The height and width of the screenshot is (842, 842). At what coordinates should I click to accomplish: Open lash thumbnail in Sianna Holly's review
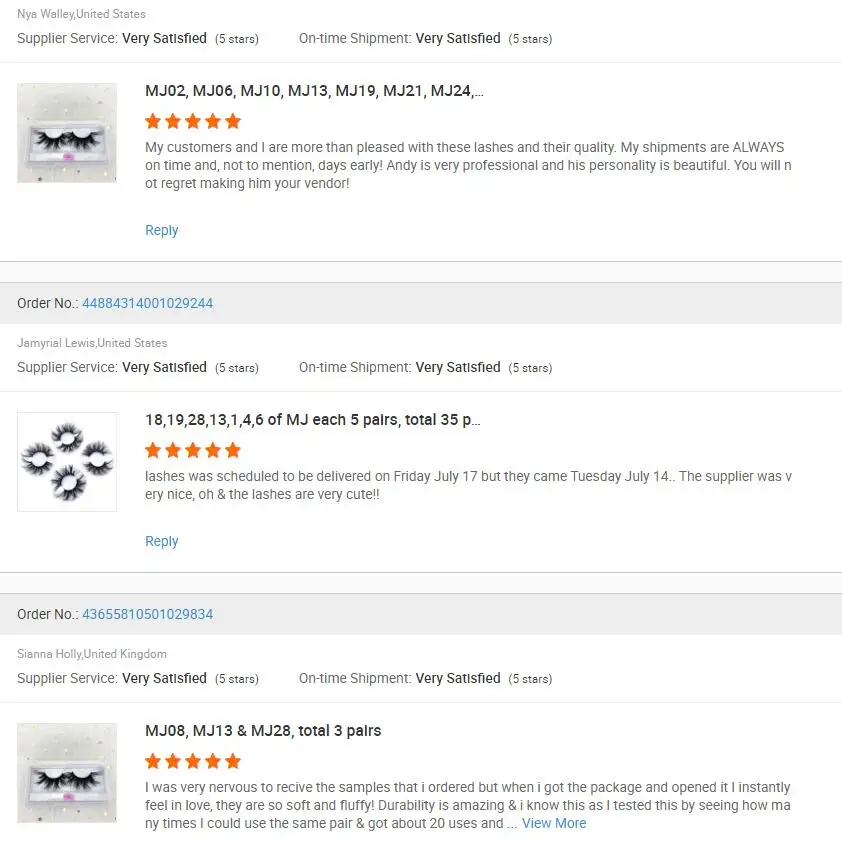click(67, 773)
